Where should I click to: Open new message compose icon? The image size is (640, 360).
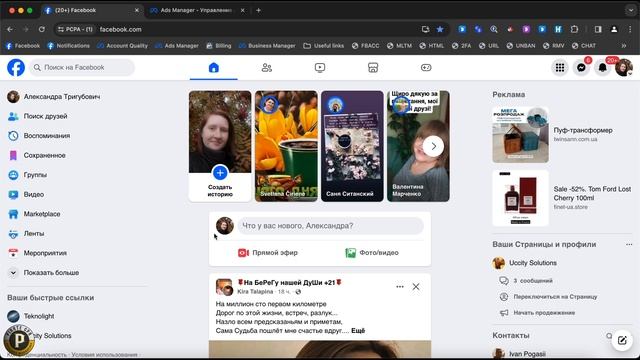(x=622, y=340)
